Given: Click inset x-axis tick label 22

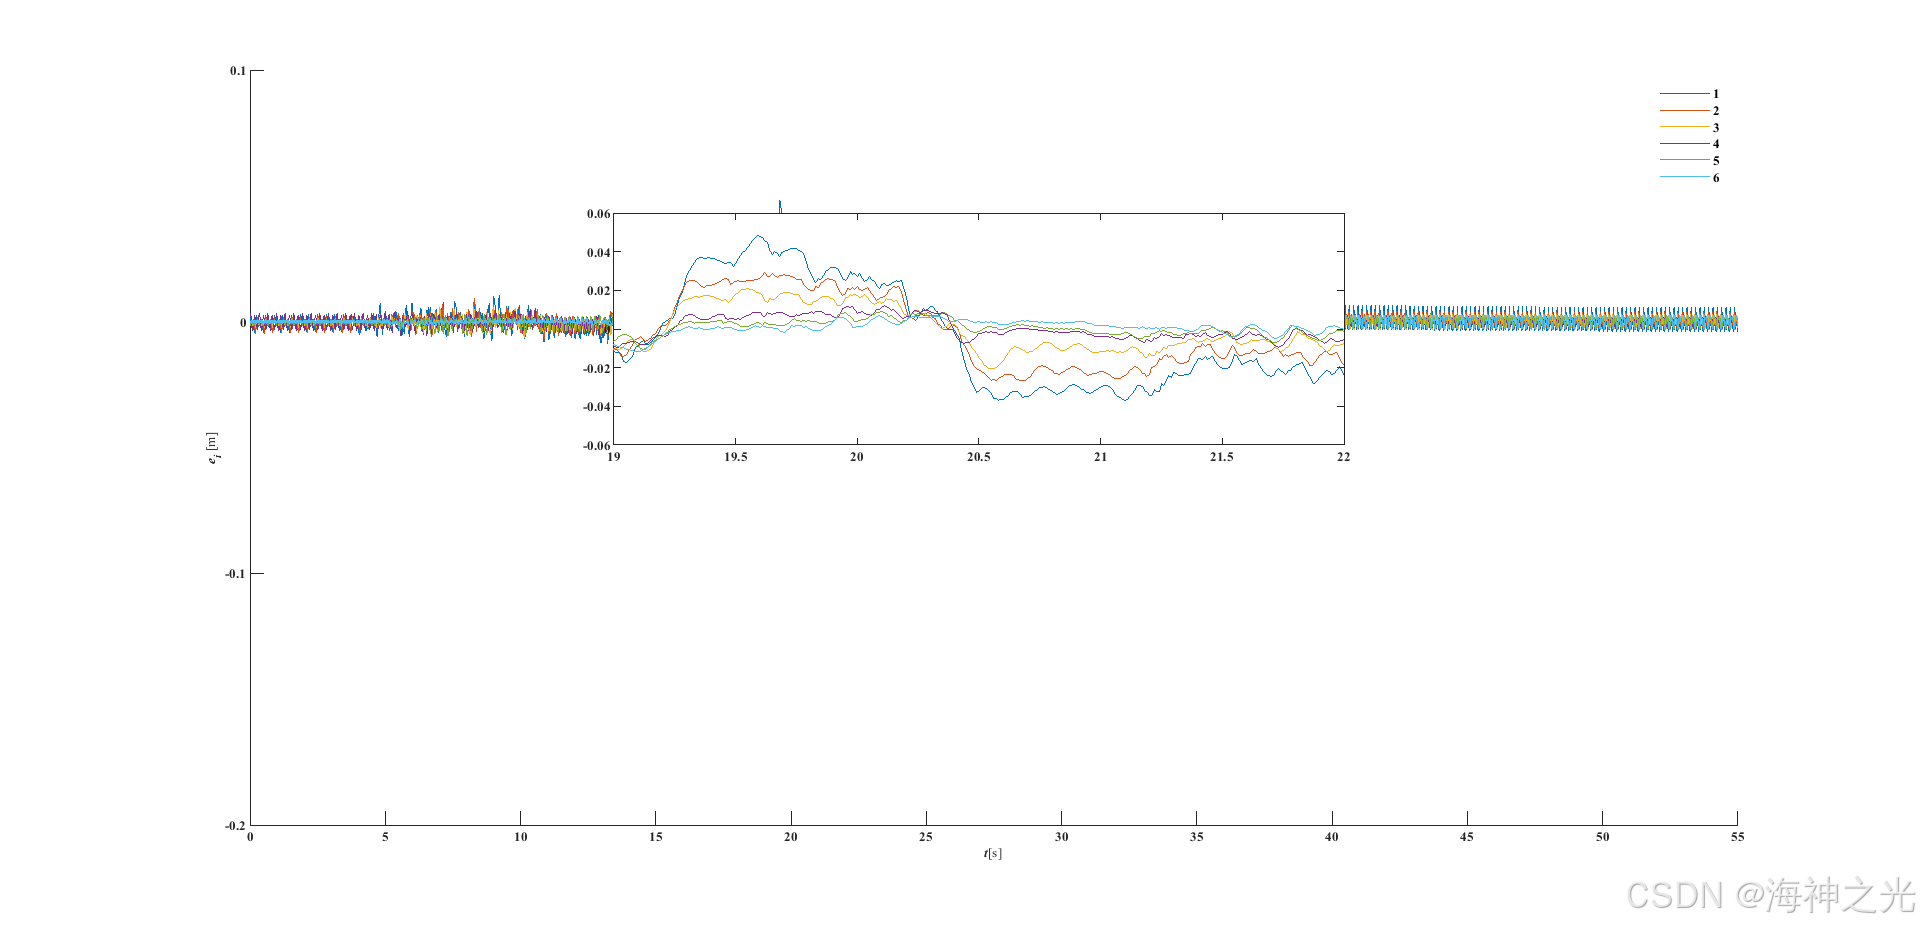Looking at the screenshot, I should pyautogui.click(x=1343, y=457).
